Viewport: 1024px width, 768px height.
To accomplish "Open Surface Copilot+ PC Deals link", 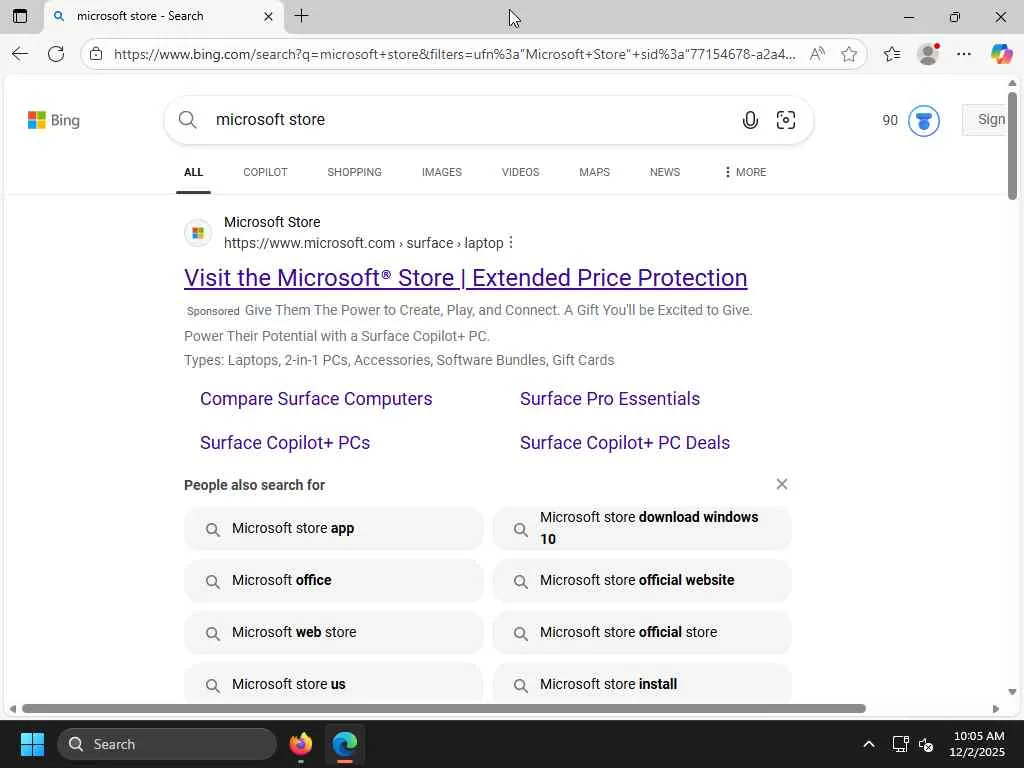I will 625,443.
